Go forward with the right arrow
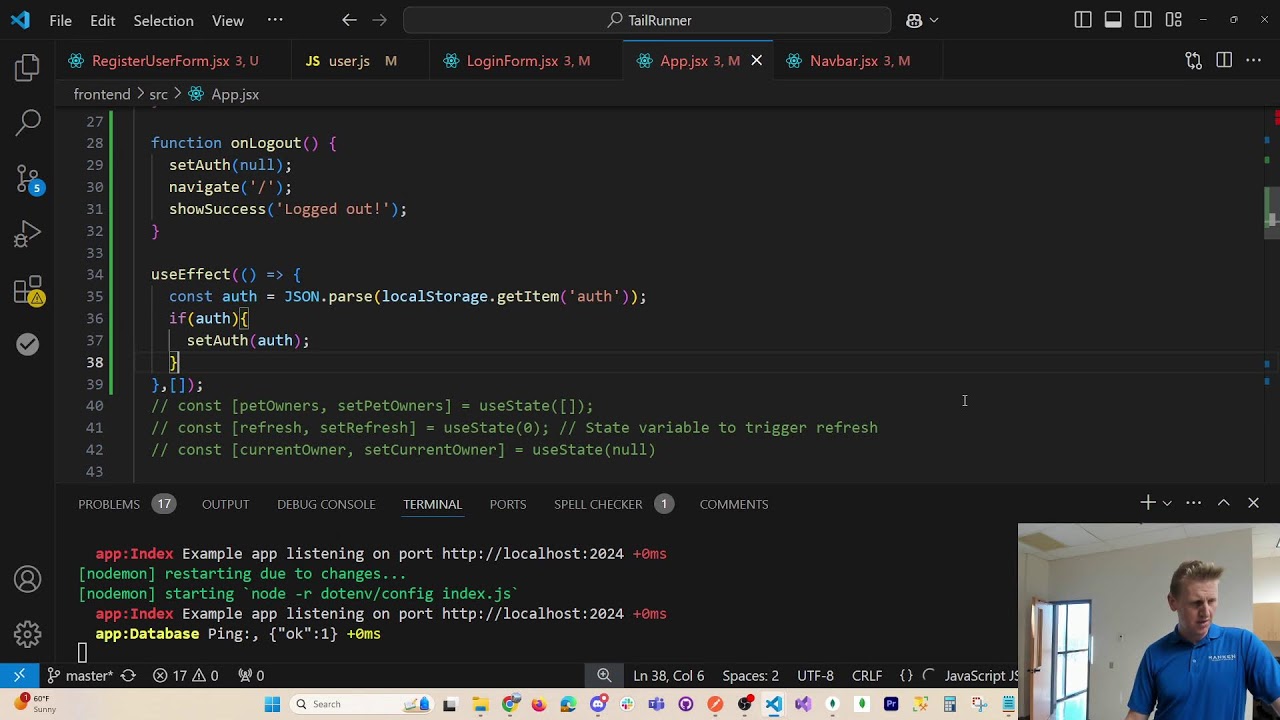This screenshot has height=720, width=1280. (379, 20)
